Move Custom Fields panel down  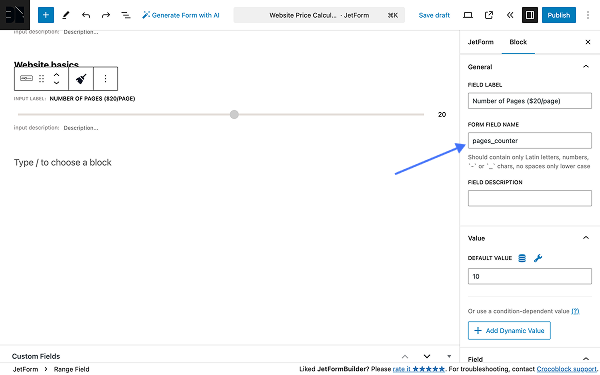click(x=427, y=356)
